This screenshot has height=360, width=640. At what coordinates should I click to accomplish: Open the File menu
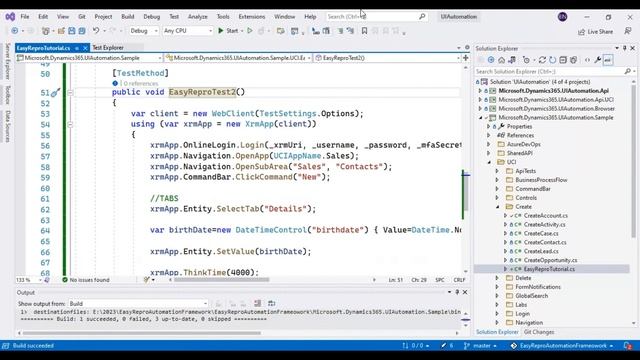pyautogui.click(x=25, y=17)
